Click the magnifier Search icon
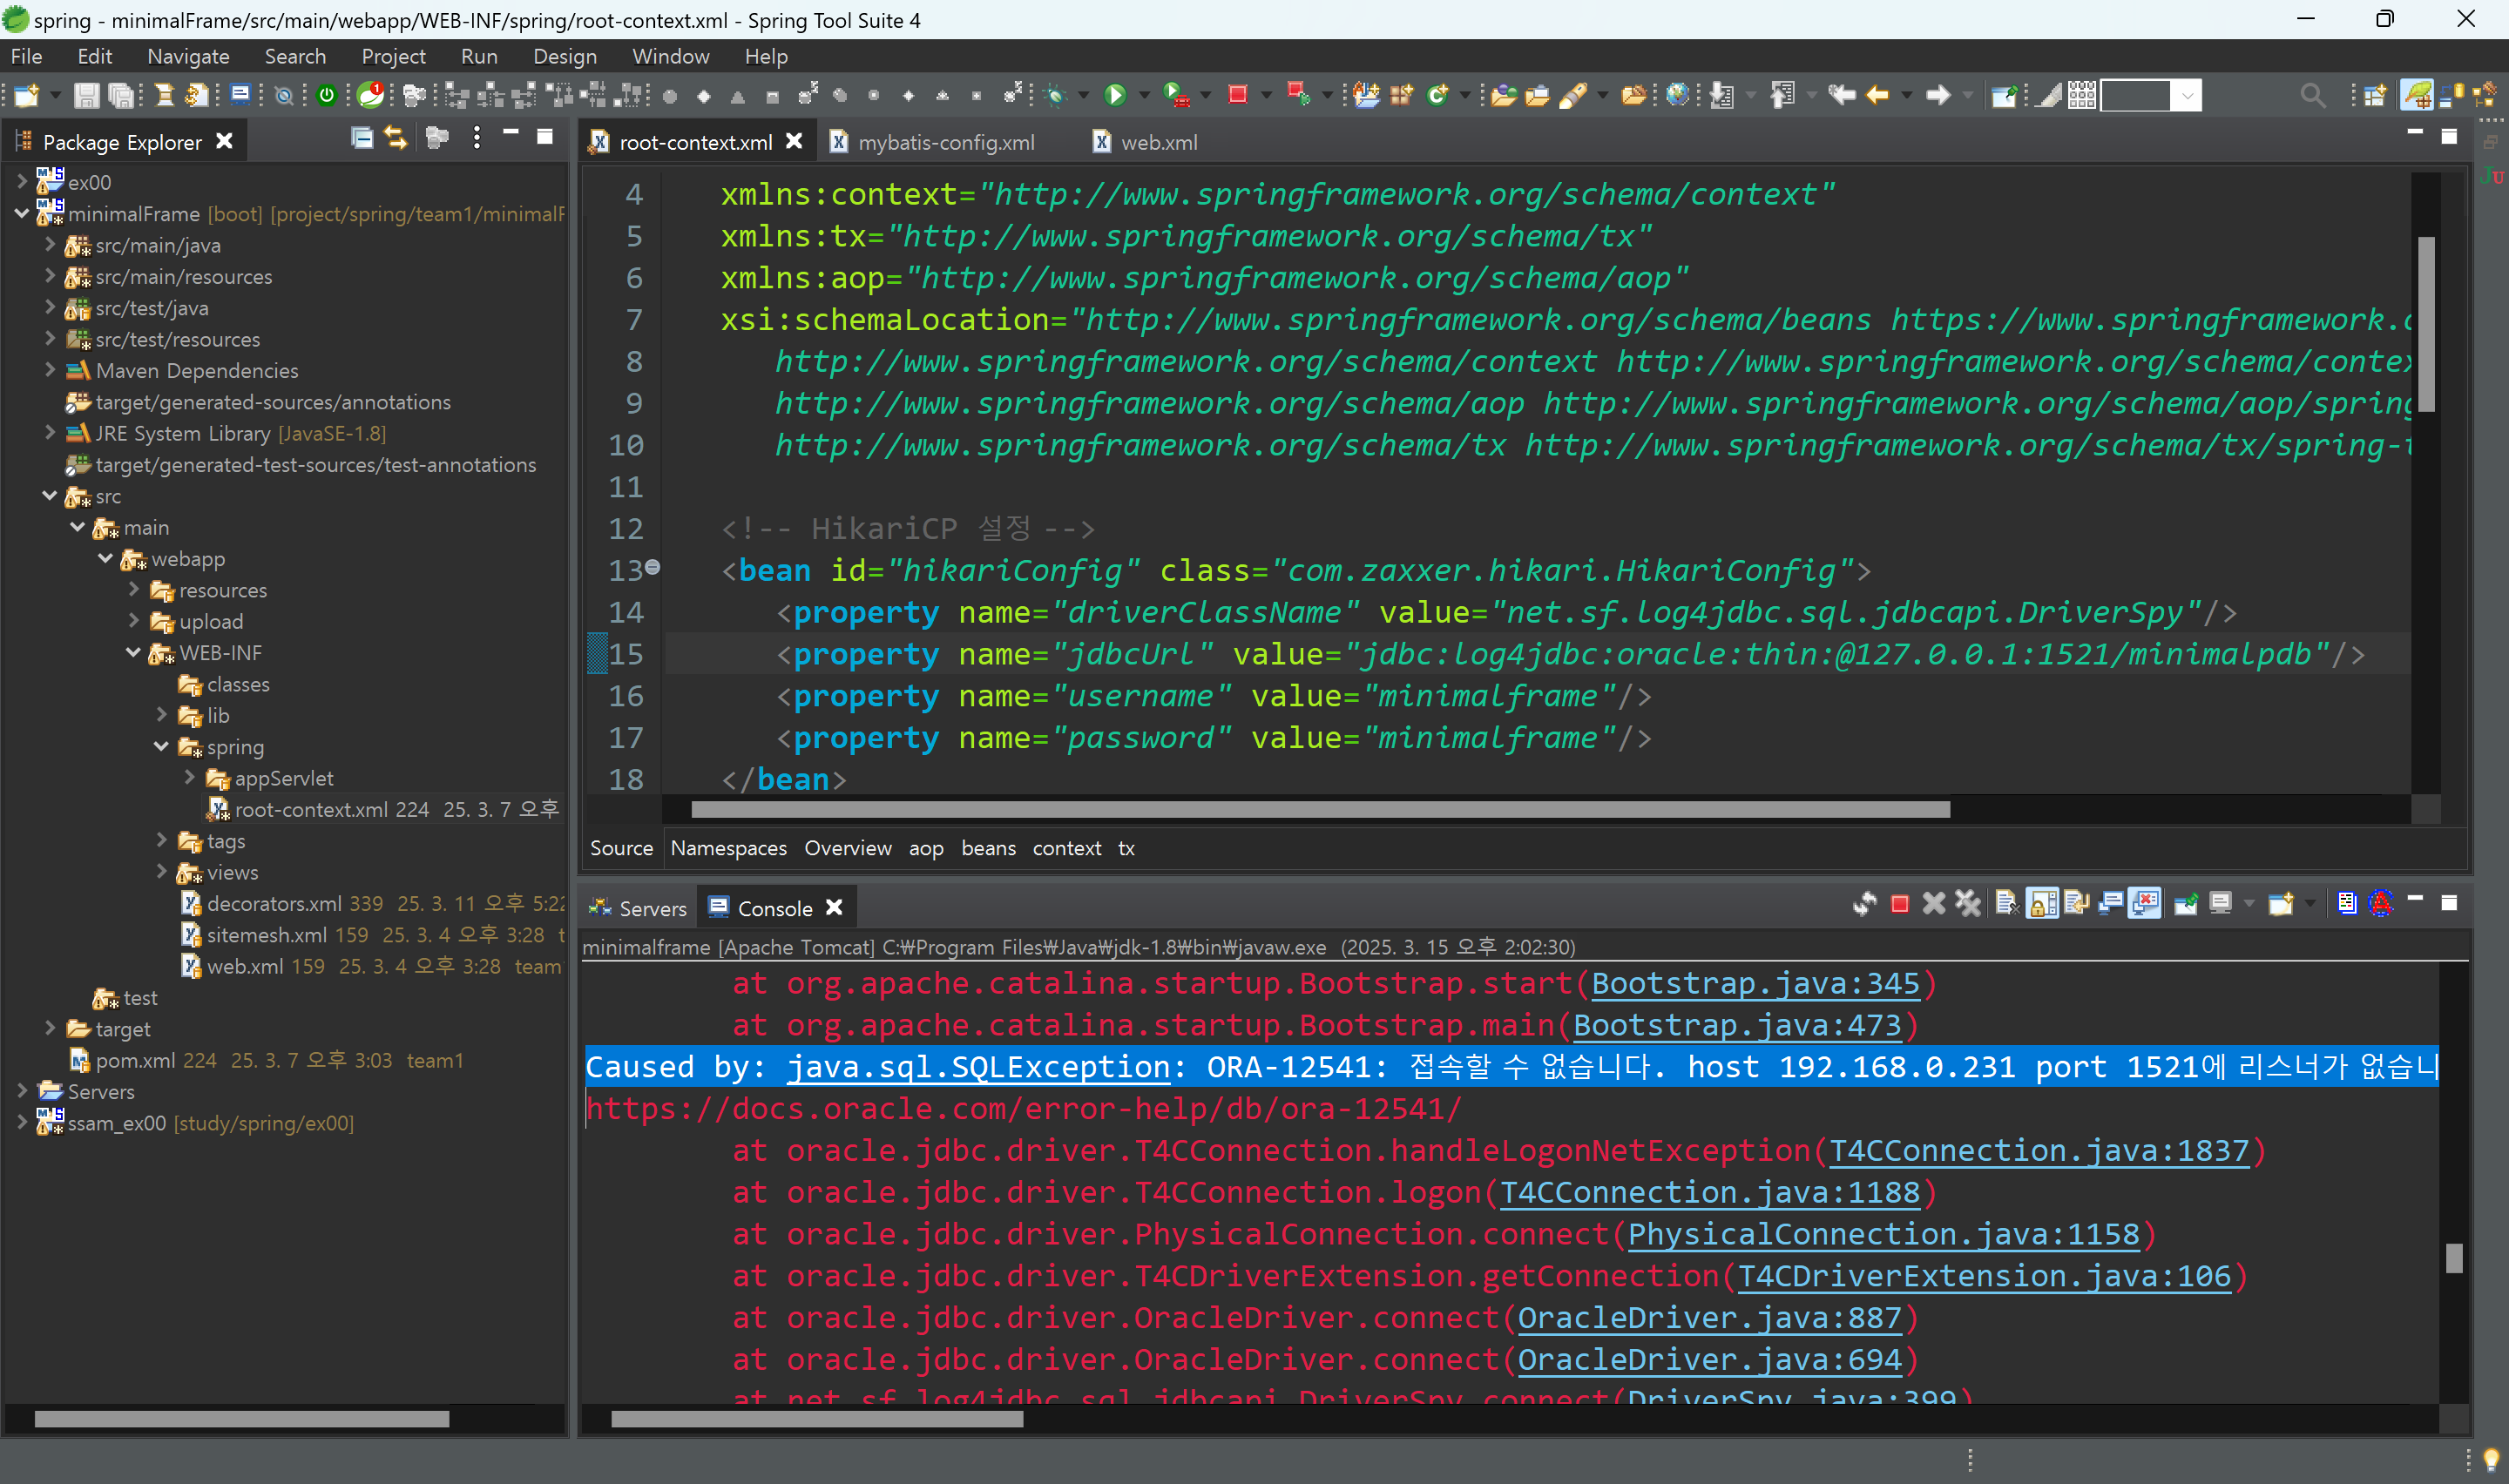Image resolution: width=2509 pixels, height=1484 pixels. (x=2312, y=95)
